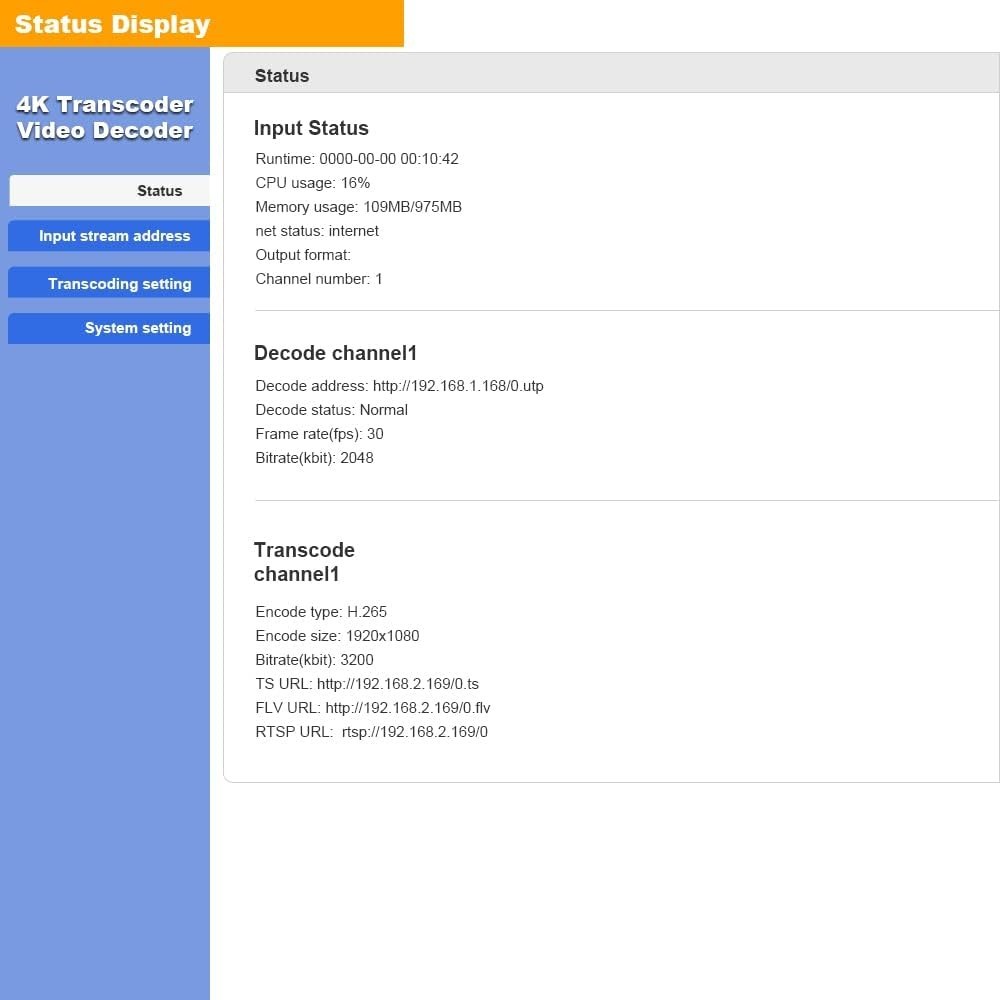1000x1000 pixels.
Task: Click the Transcode channel1 heading
Action: (x=304, y=562)
